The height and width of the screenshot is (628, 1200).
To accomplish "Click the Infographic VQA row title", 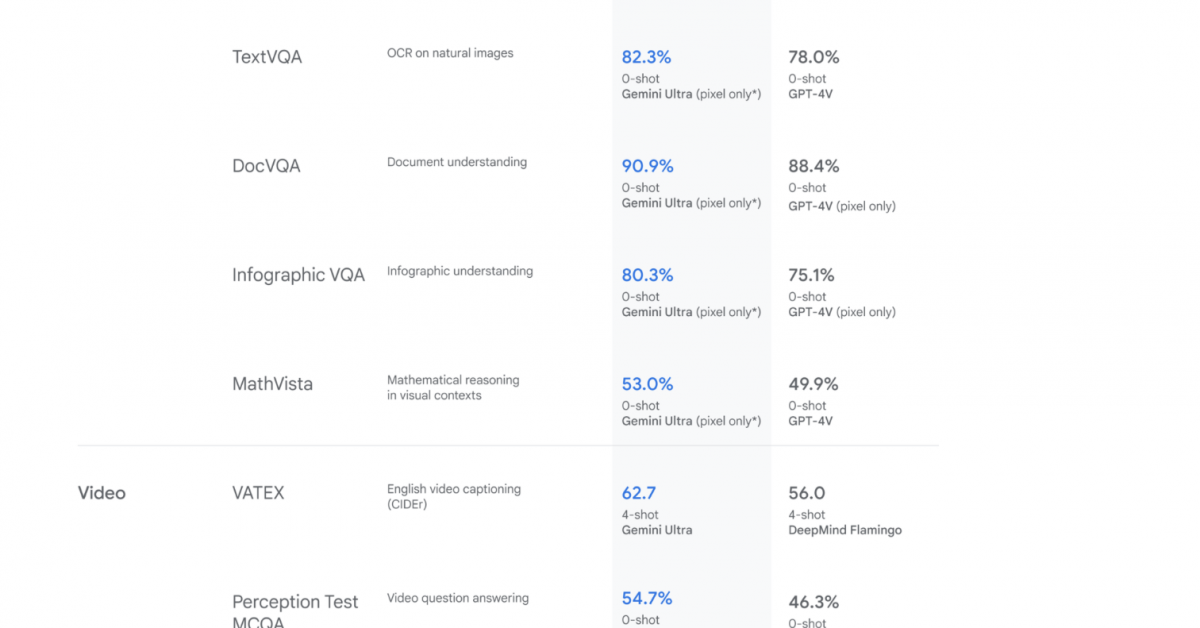I will [x=299, y=275].
